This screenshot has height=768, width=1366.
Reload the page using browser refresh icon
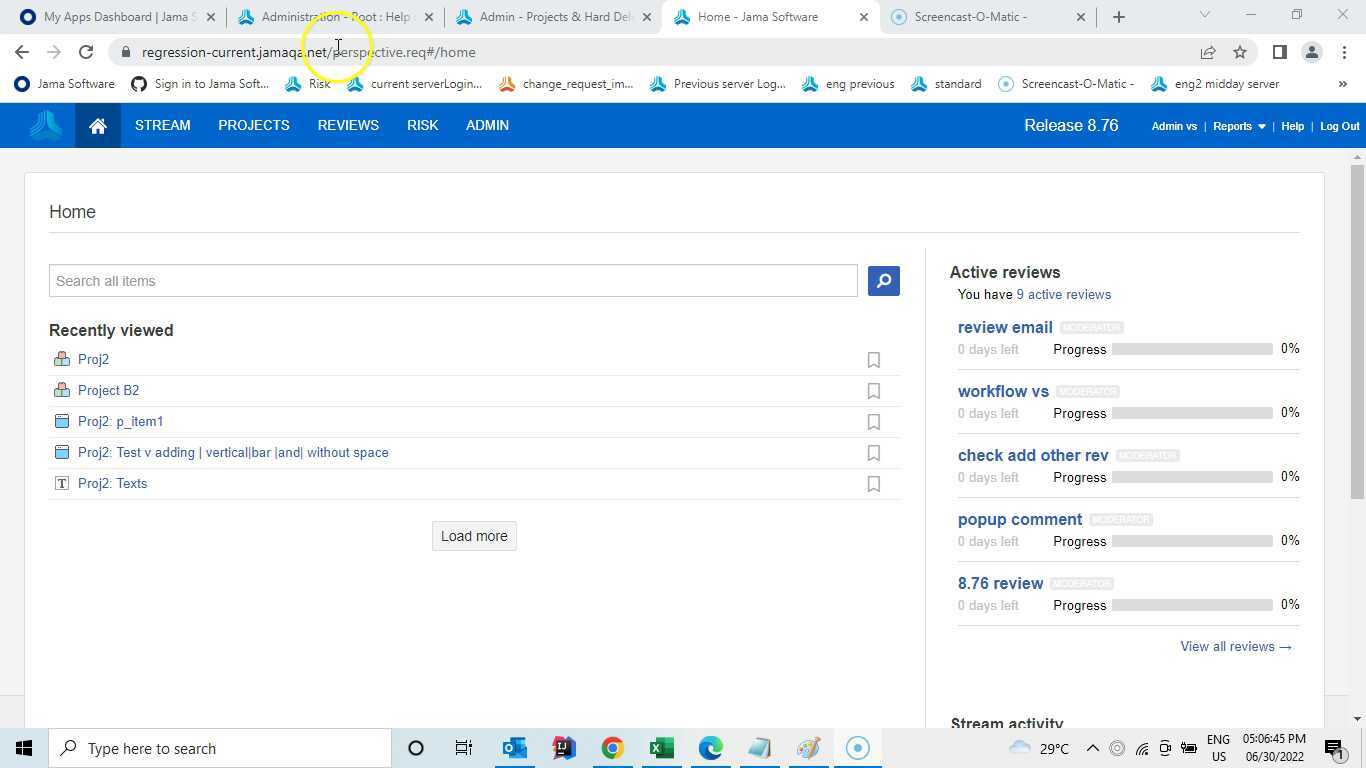tap(86, 52)
